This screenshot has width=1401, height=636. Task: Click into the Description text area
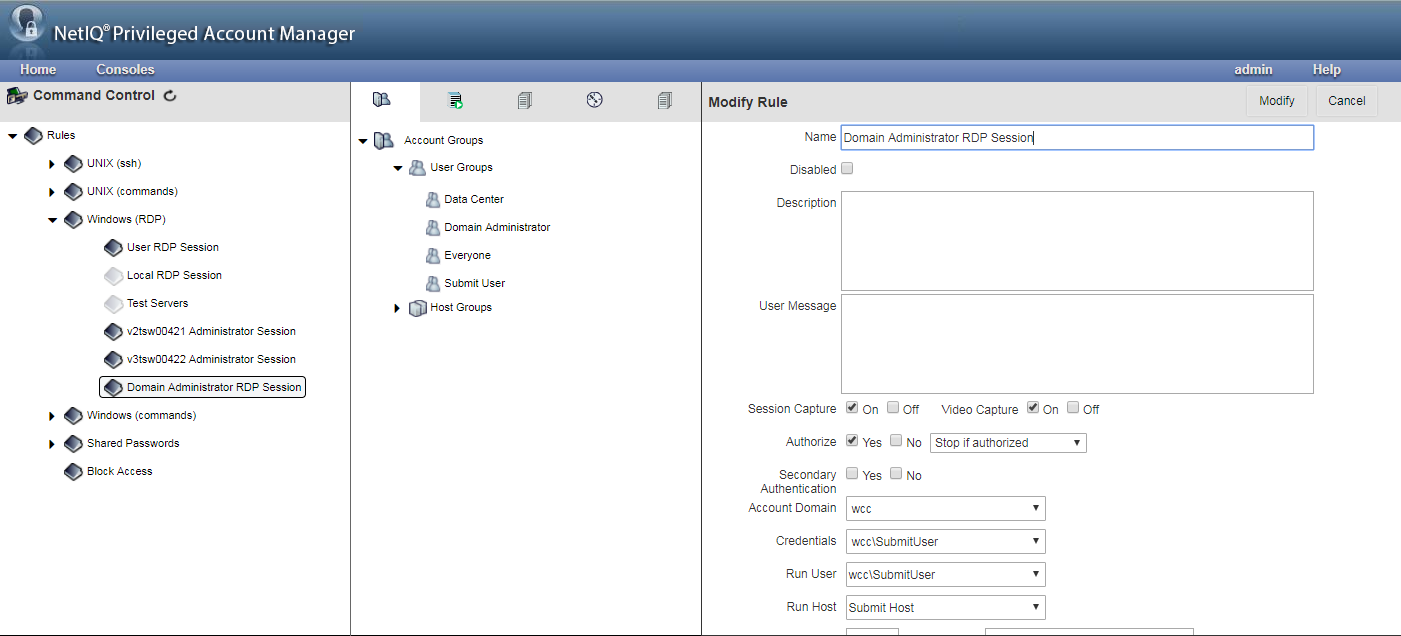coord(1077,241)
